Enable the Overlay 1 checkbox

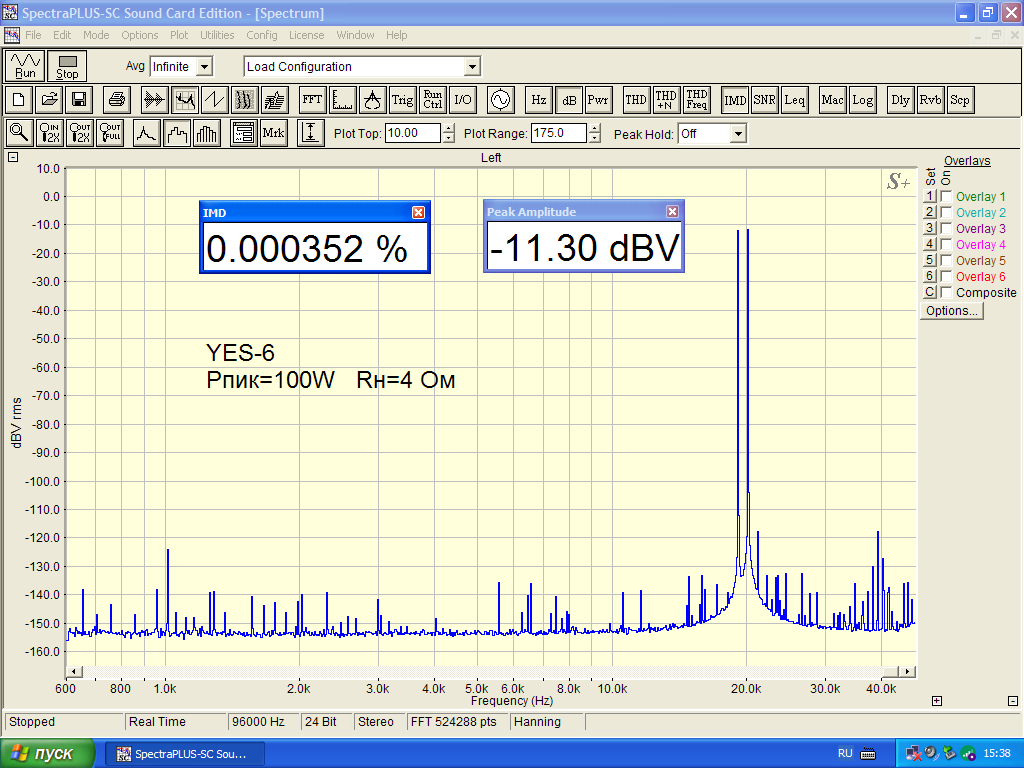click(x=946, y=197)
